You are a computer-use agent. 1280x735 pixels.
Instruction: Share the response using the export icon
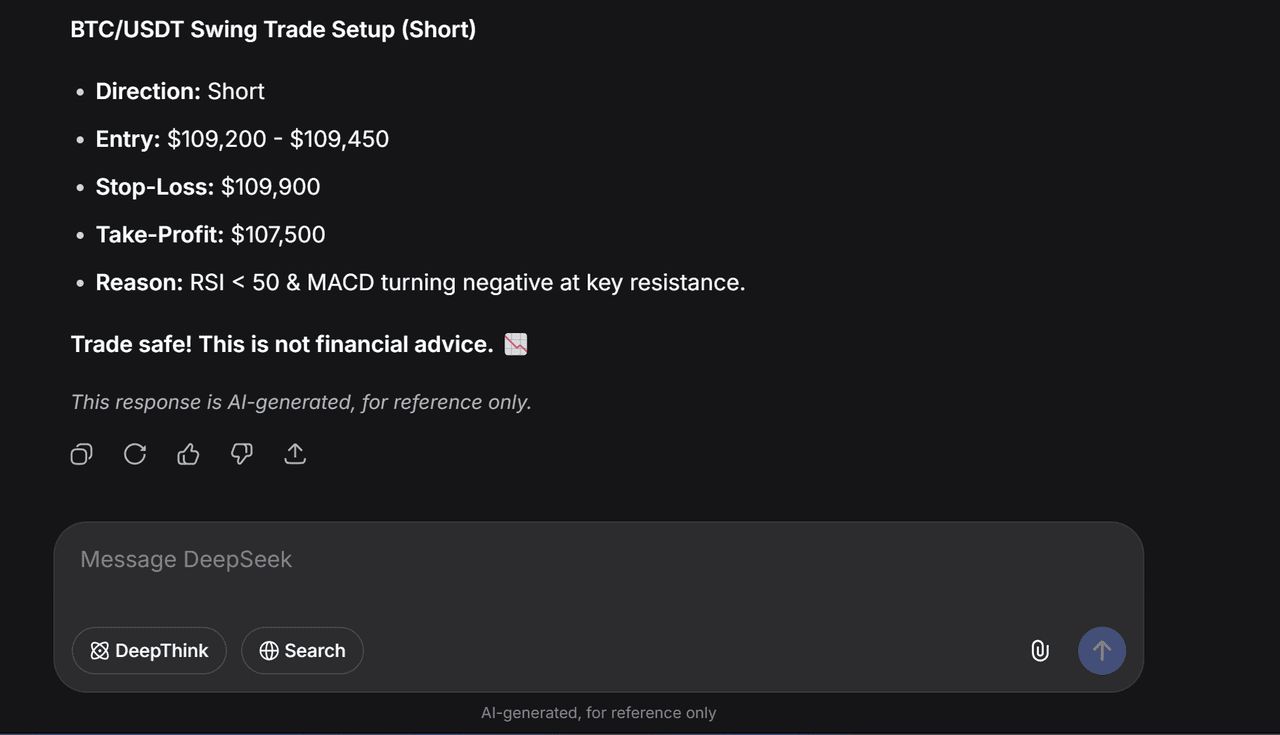295,454
